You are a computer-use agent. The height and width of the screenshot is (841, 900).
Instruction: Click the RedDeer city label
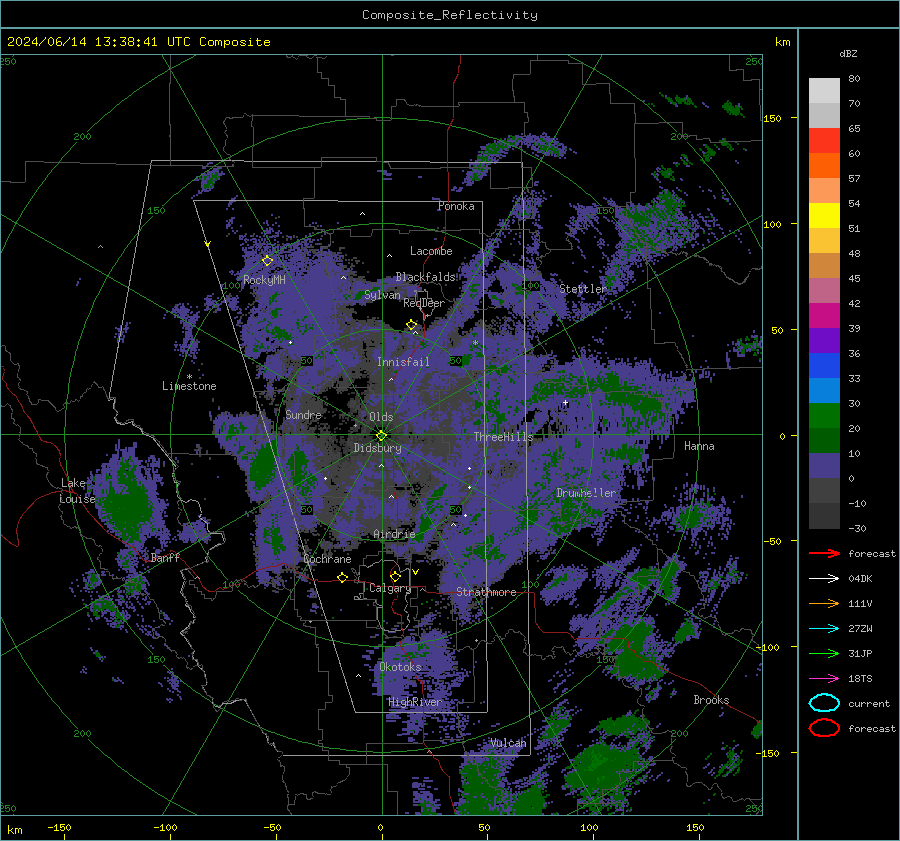click(424, 303)
